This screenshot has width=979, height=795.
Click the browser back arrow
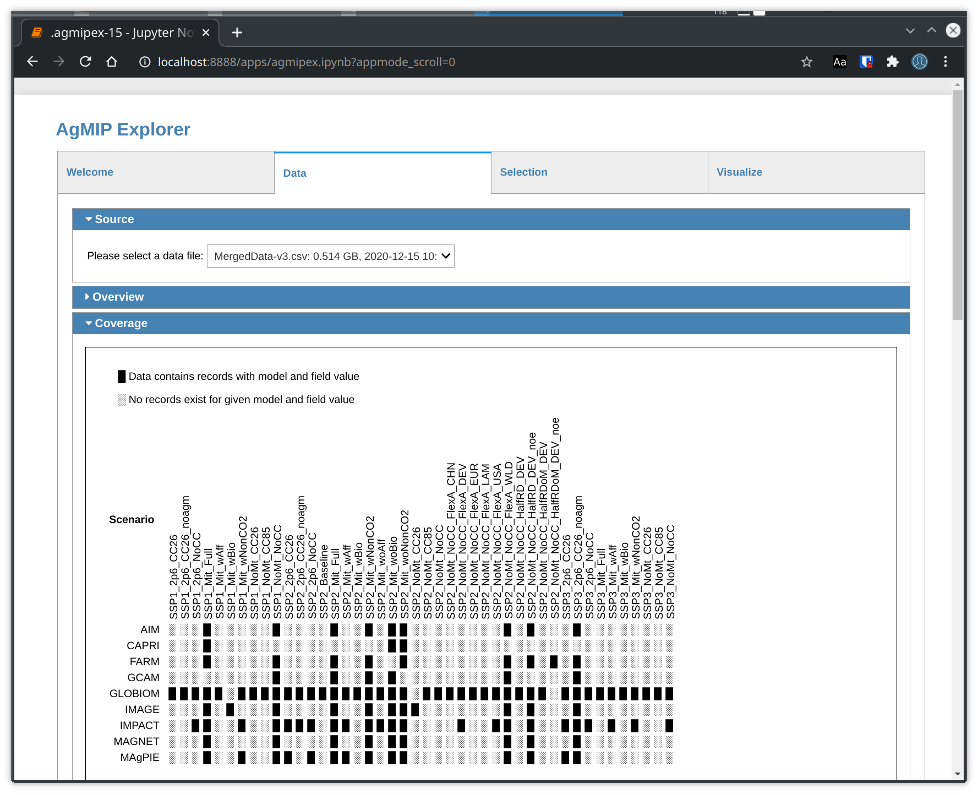coord(32,62)
